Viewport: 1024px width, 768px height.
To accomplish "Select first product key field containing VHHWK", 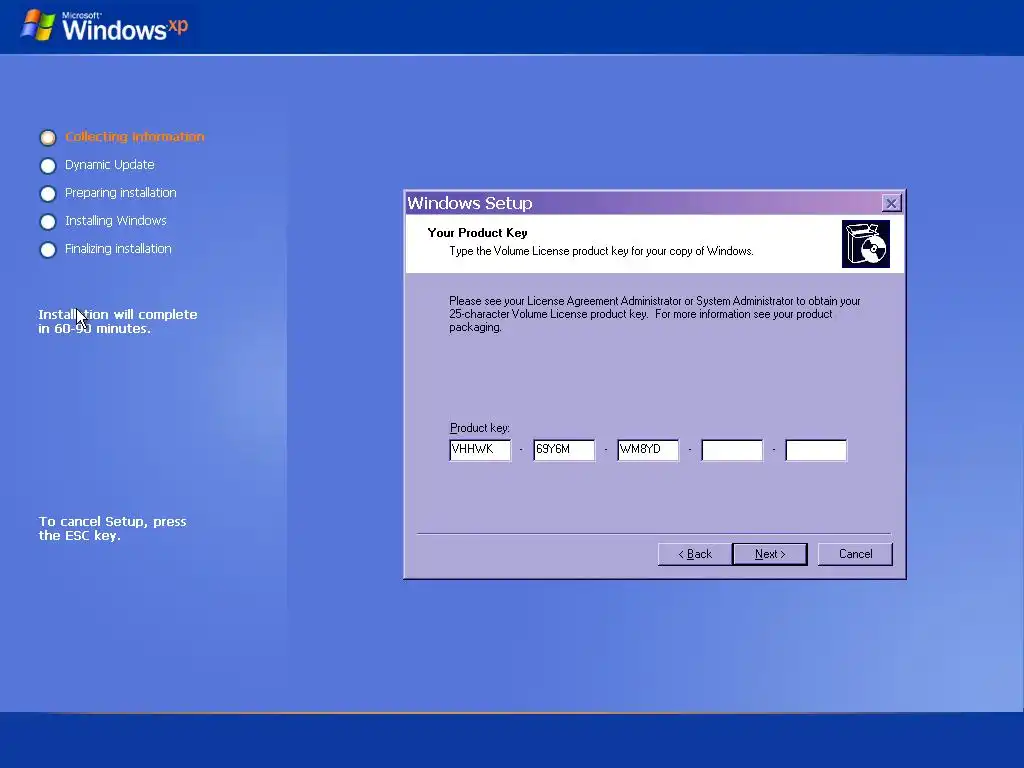I will coord(480,450).
